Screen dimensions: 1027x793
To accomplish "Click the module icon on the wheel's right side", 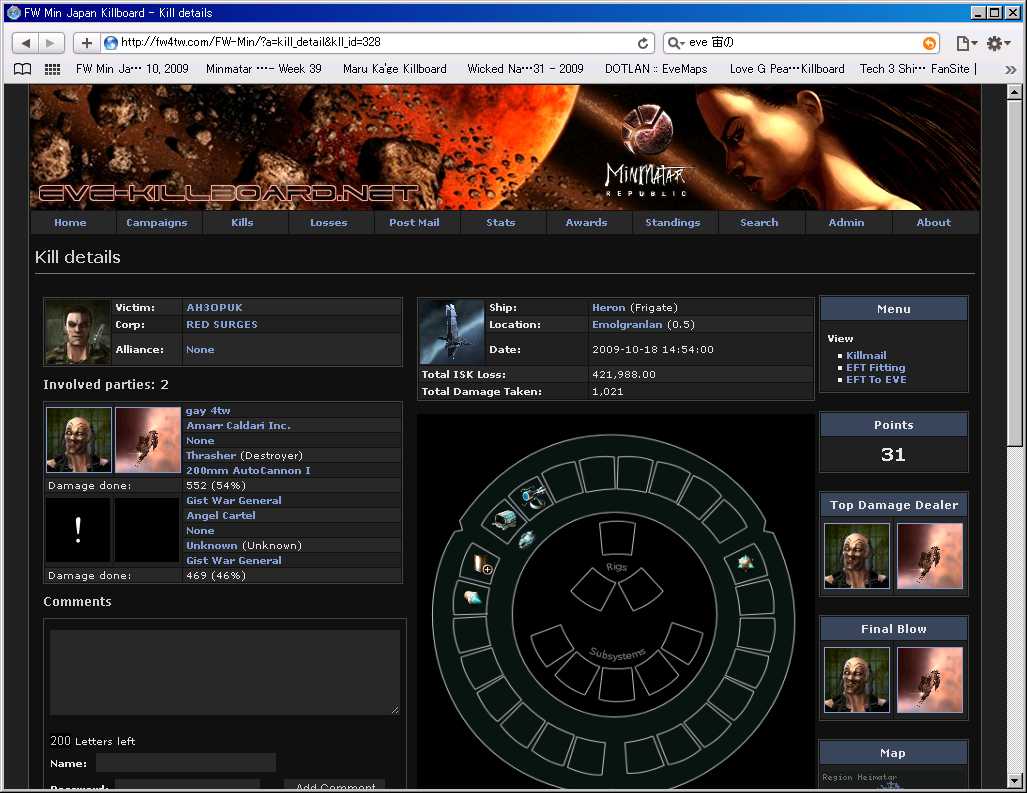I will tap(745, 563).
